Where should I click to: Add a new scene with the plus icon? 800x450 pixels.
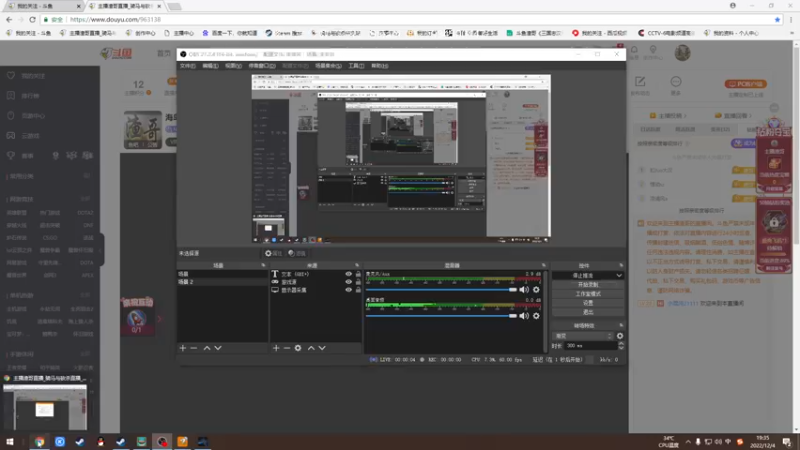[183, 348]
